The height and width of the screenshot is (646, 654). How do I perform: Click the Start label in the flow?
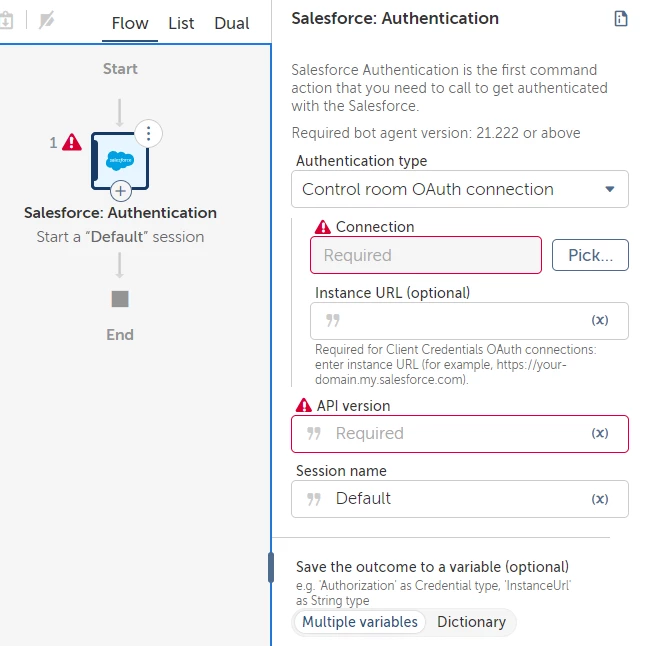coord(120,68)
